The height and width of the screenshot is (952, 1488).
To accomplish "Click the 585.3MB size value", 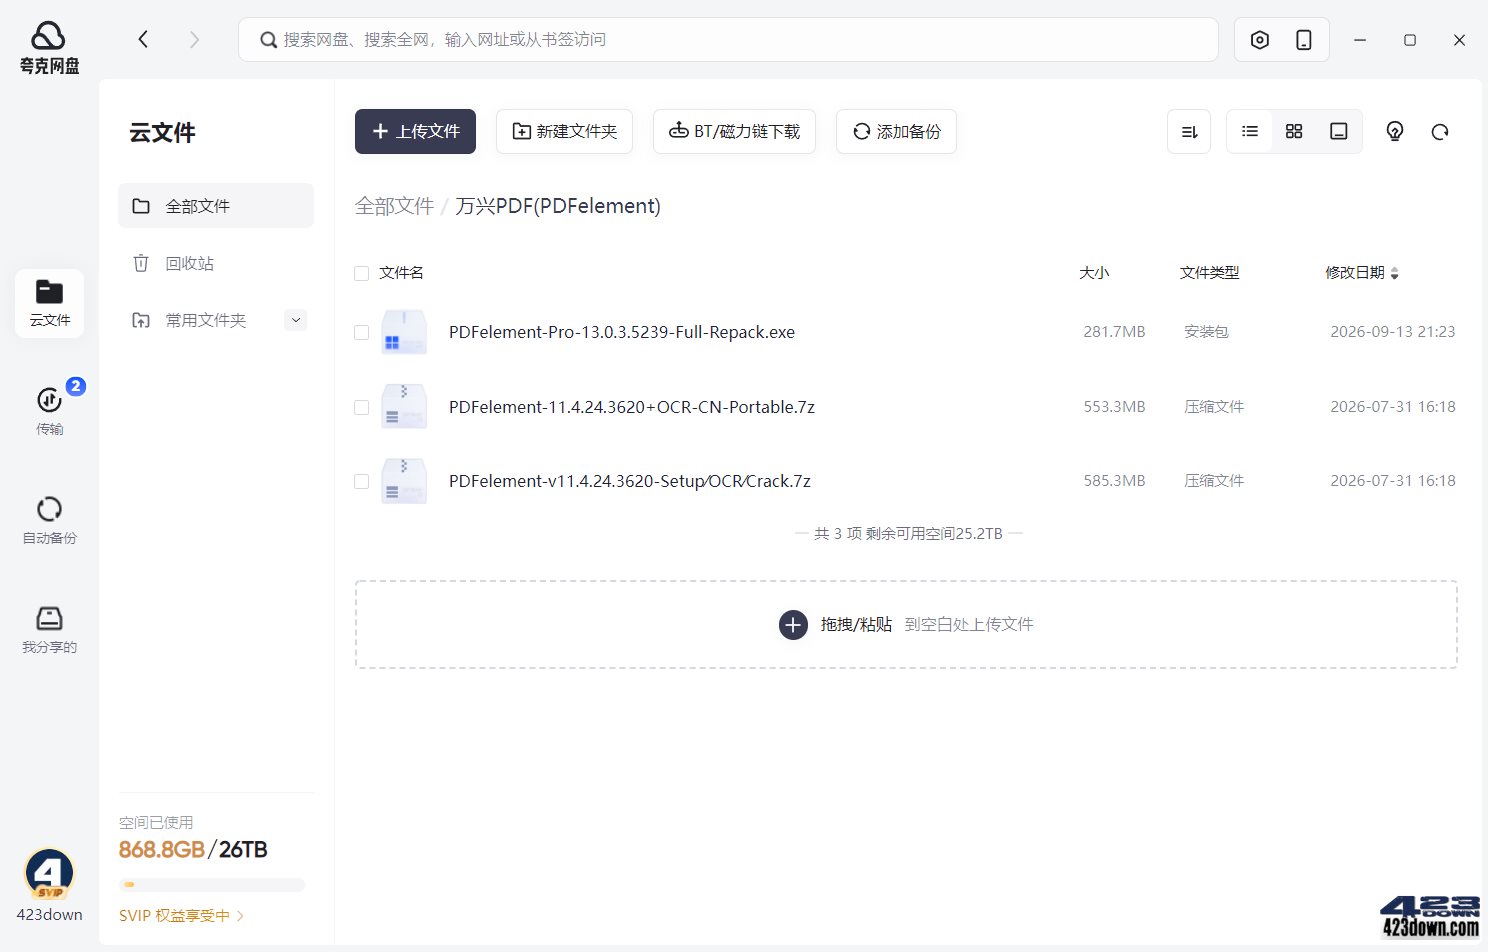I will [1114, 481].
